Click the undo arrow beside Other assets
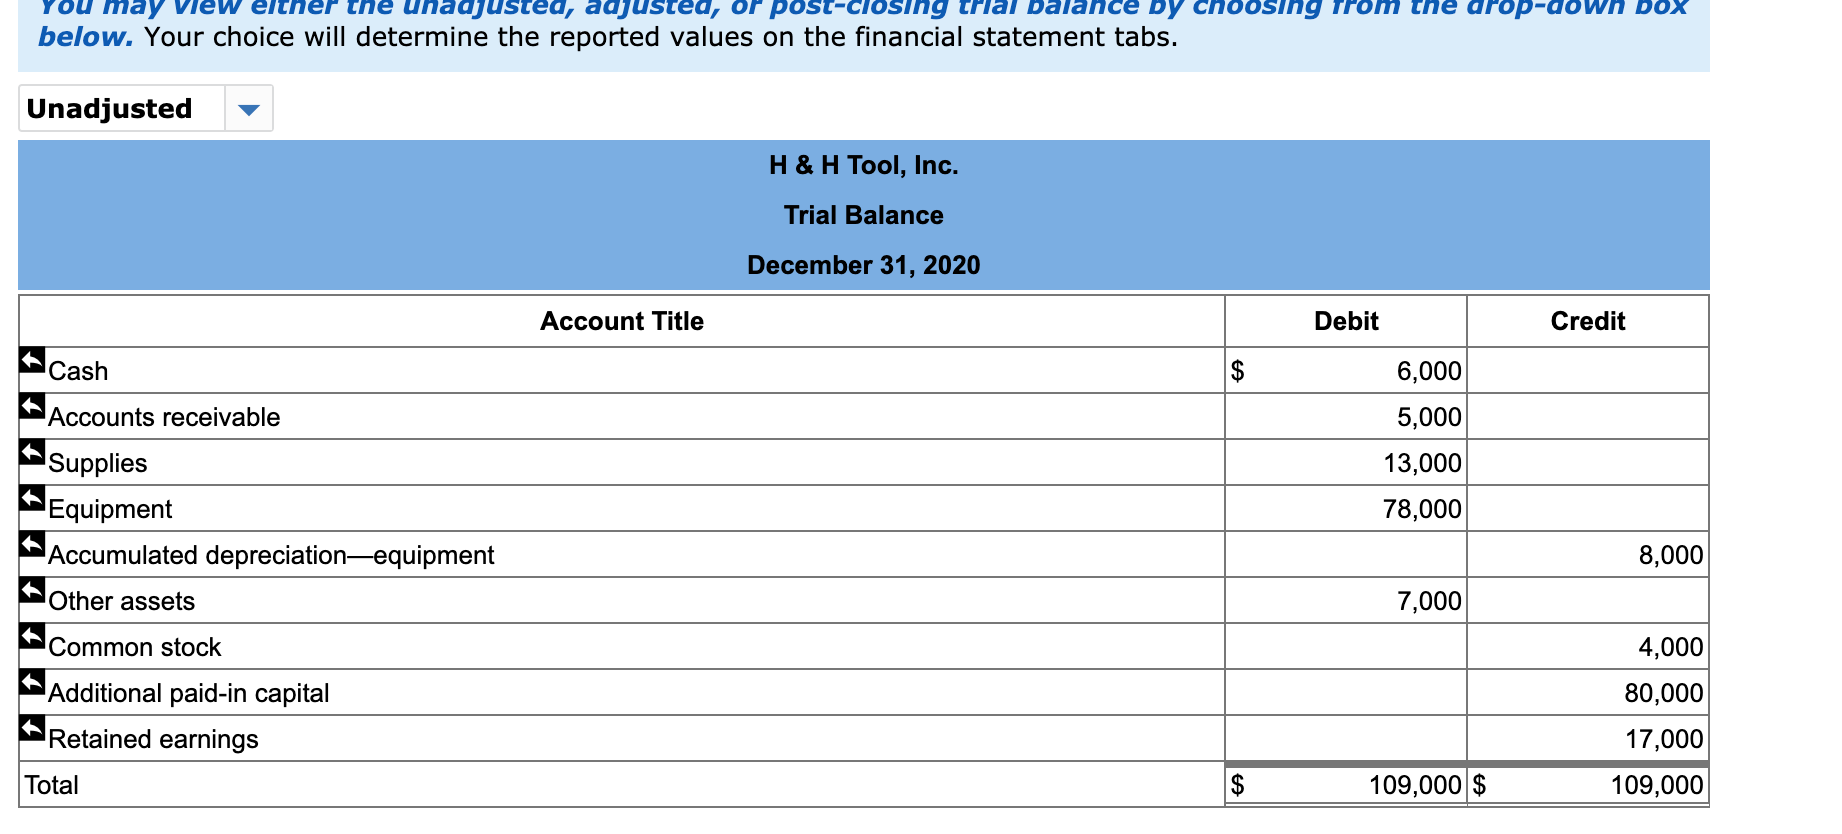 [31, 589]
